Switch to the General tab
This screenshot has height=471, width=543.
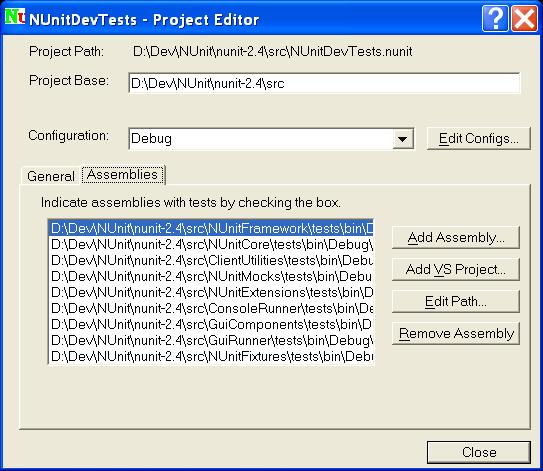tap(51, 176)
